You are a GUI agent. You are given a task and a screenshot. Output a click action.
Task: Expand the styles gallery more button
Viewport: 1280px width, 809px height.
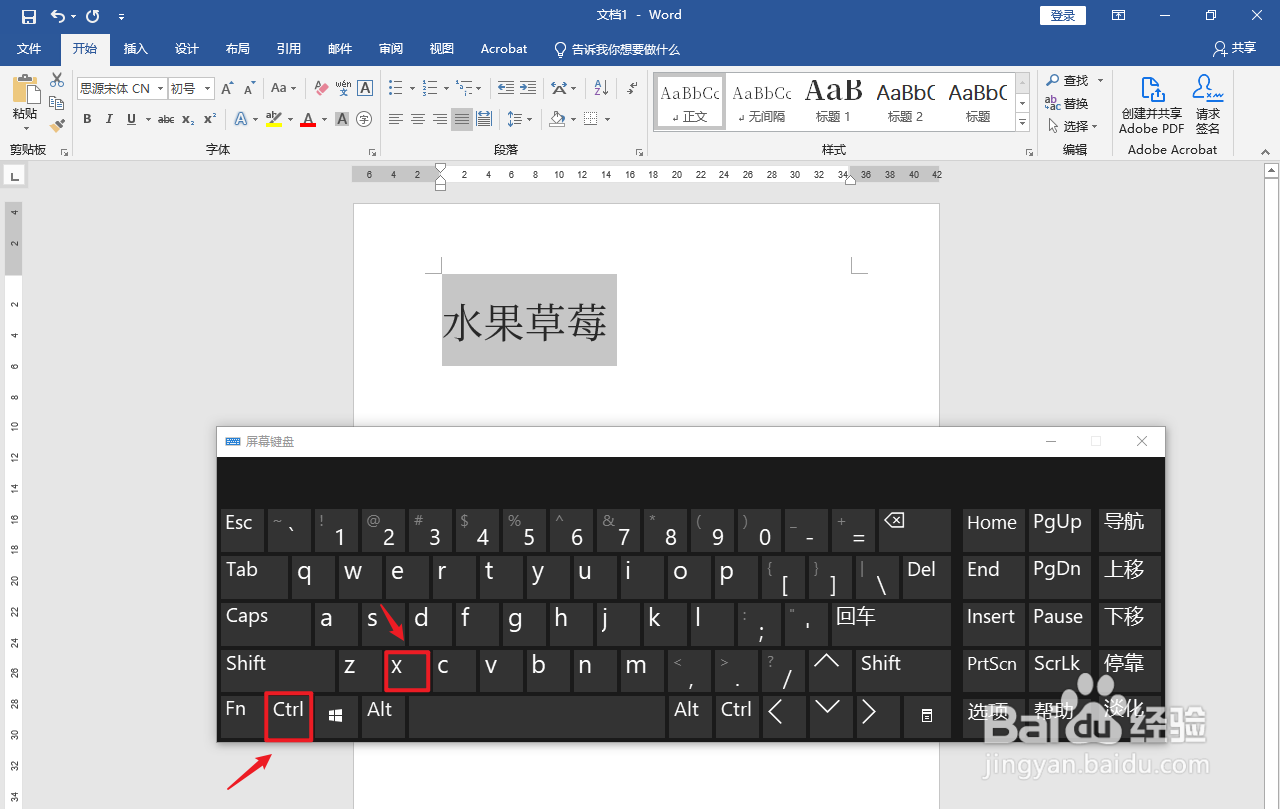[1022, 123]
